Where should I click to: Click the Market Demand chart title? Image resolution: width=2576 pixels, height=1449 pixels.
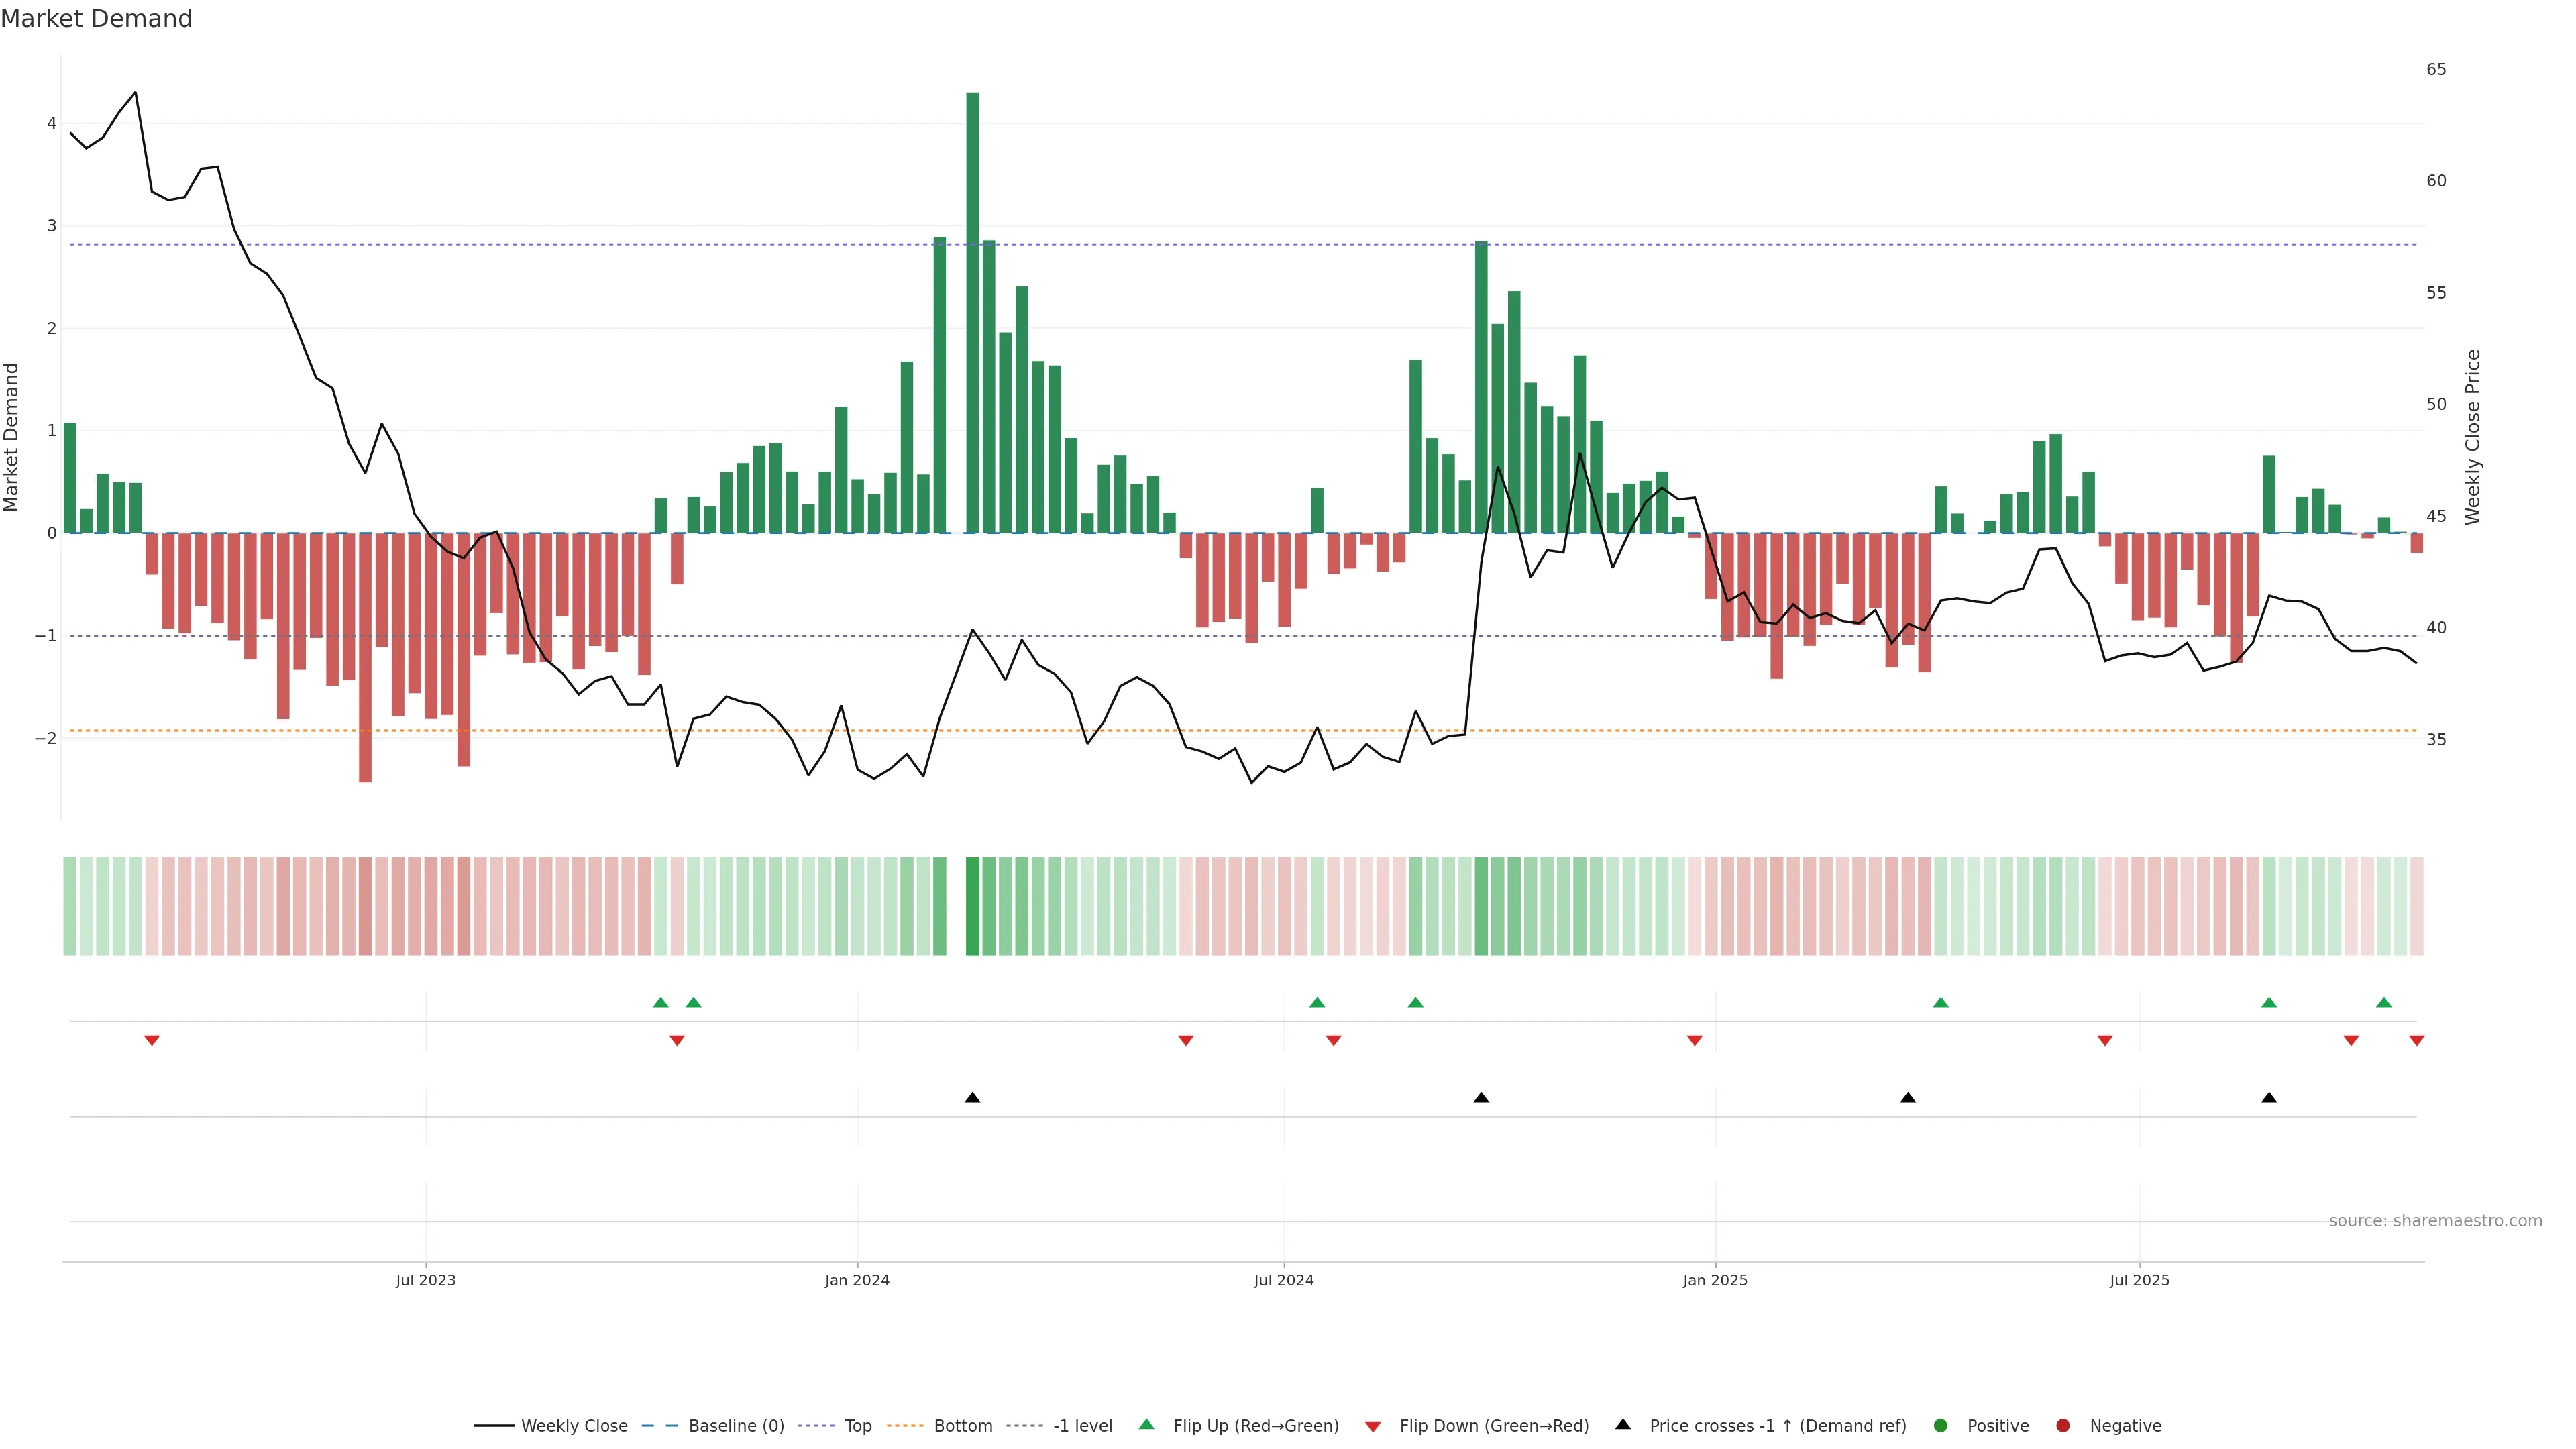(96, 19)
